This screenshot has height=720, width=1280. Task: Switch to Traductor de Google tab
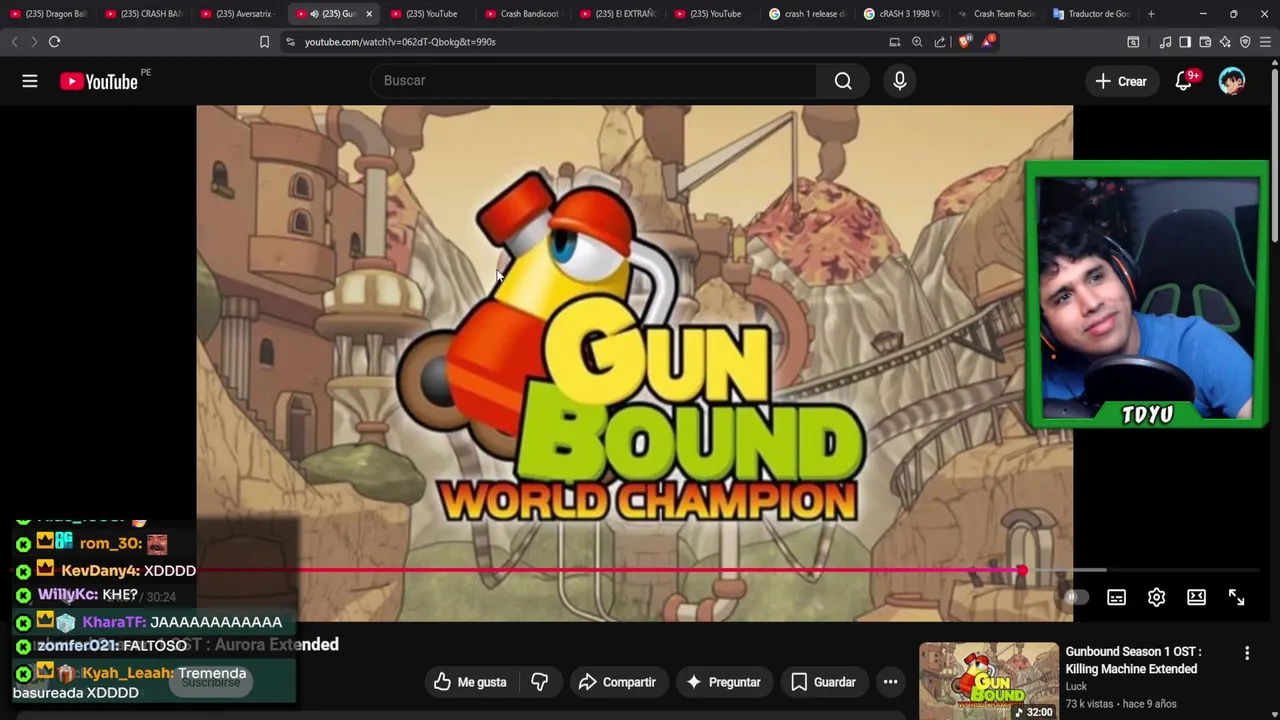coord(1094,14)
